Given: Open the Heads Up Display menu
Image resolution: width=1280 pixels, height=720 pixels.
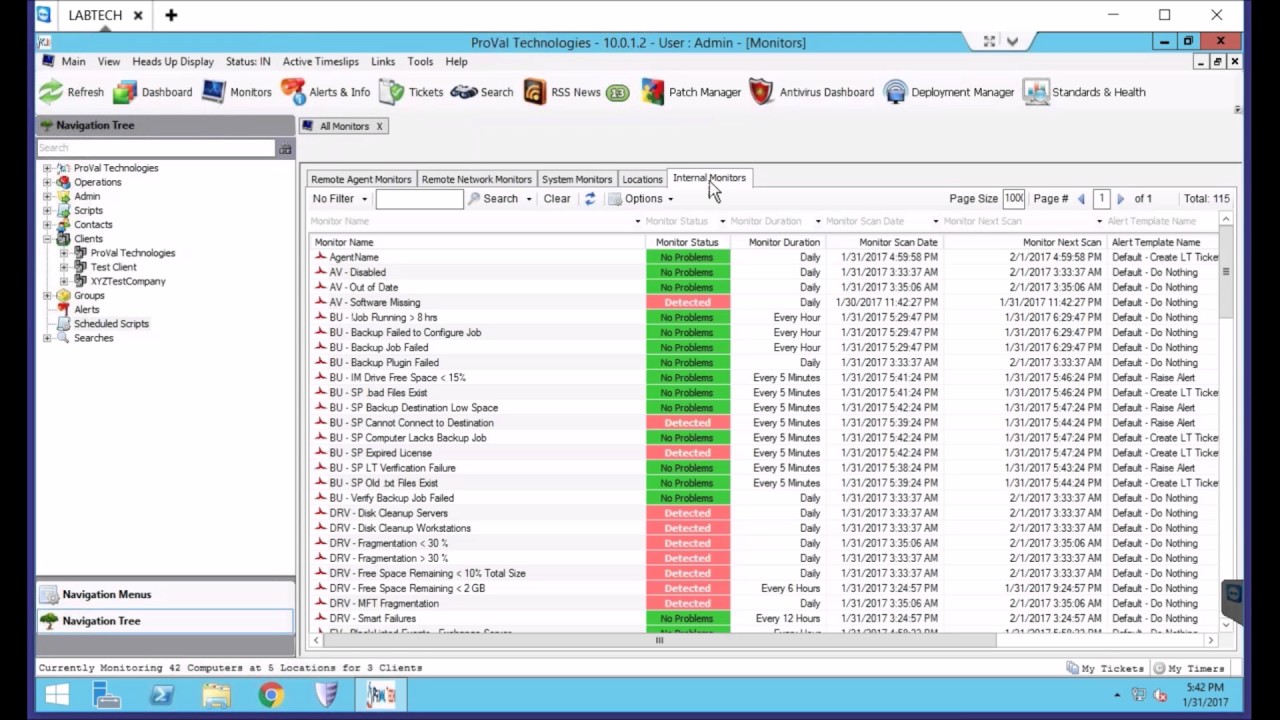Looking at the screenshot, I should pos(173,62).
